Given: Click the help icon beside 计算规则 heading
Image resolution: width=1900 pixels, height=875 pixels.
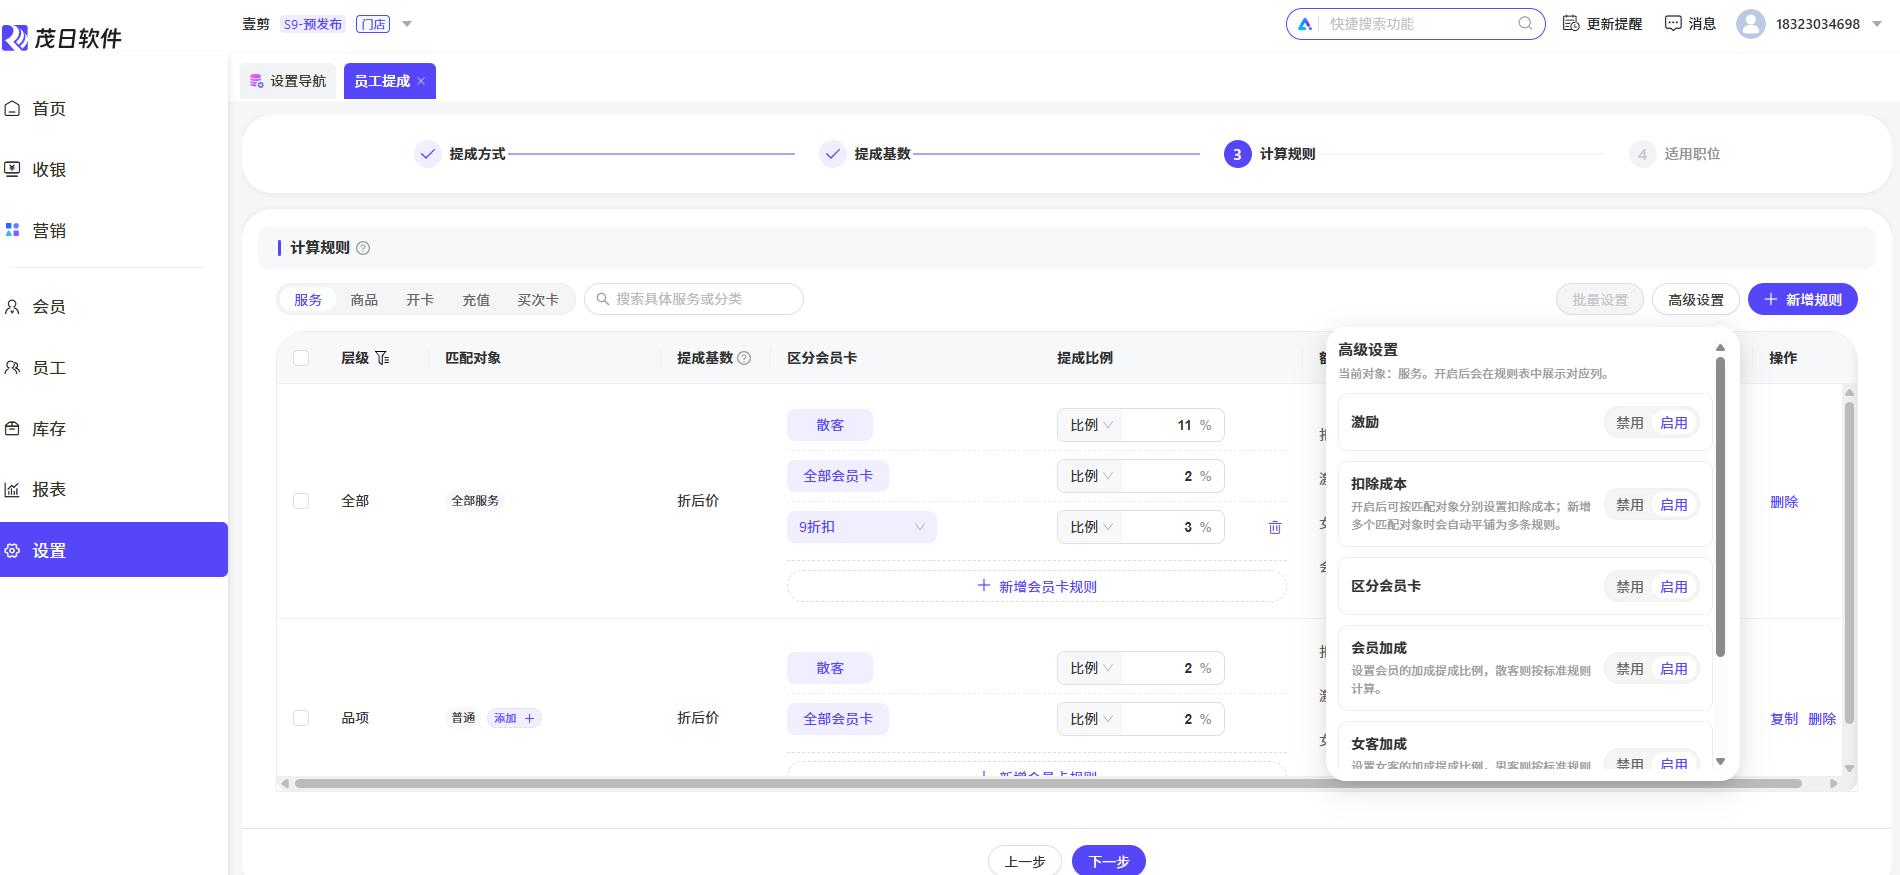Looking at the screenshot, I should coord(363,248).
